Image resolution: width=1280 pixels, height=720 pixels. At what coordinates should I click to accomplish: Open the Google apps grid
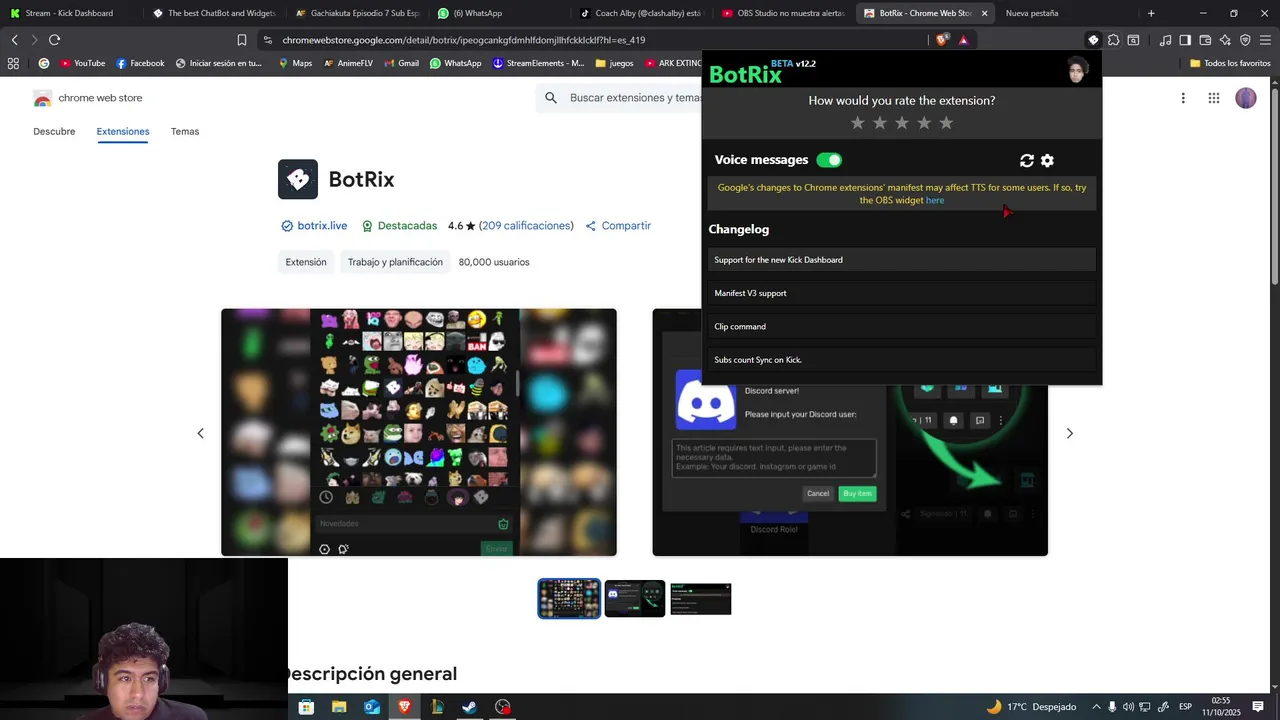point(1213,98)
